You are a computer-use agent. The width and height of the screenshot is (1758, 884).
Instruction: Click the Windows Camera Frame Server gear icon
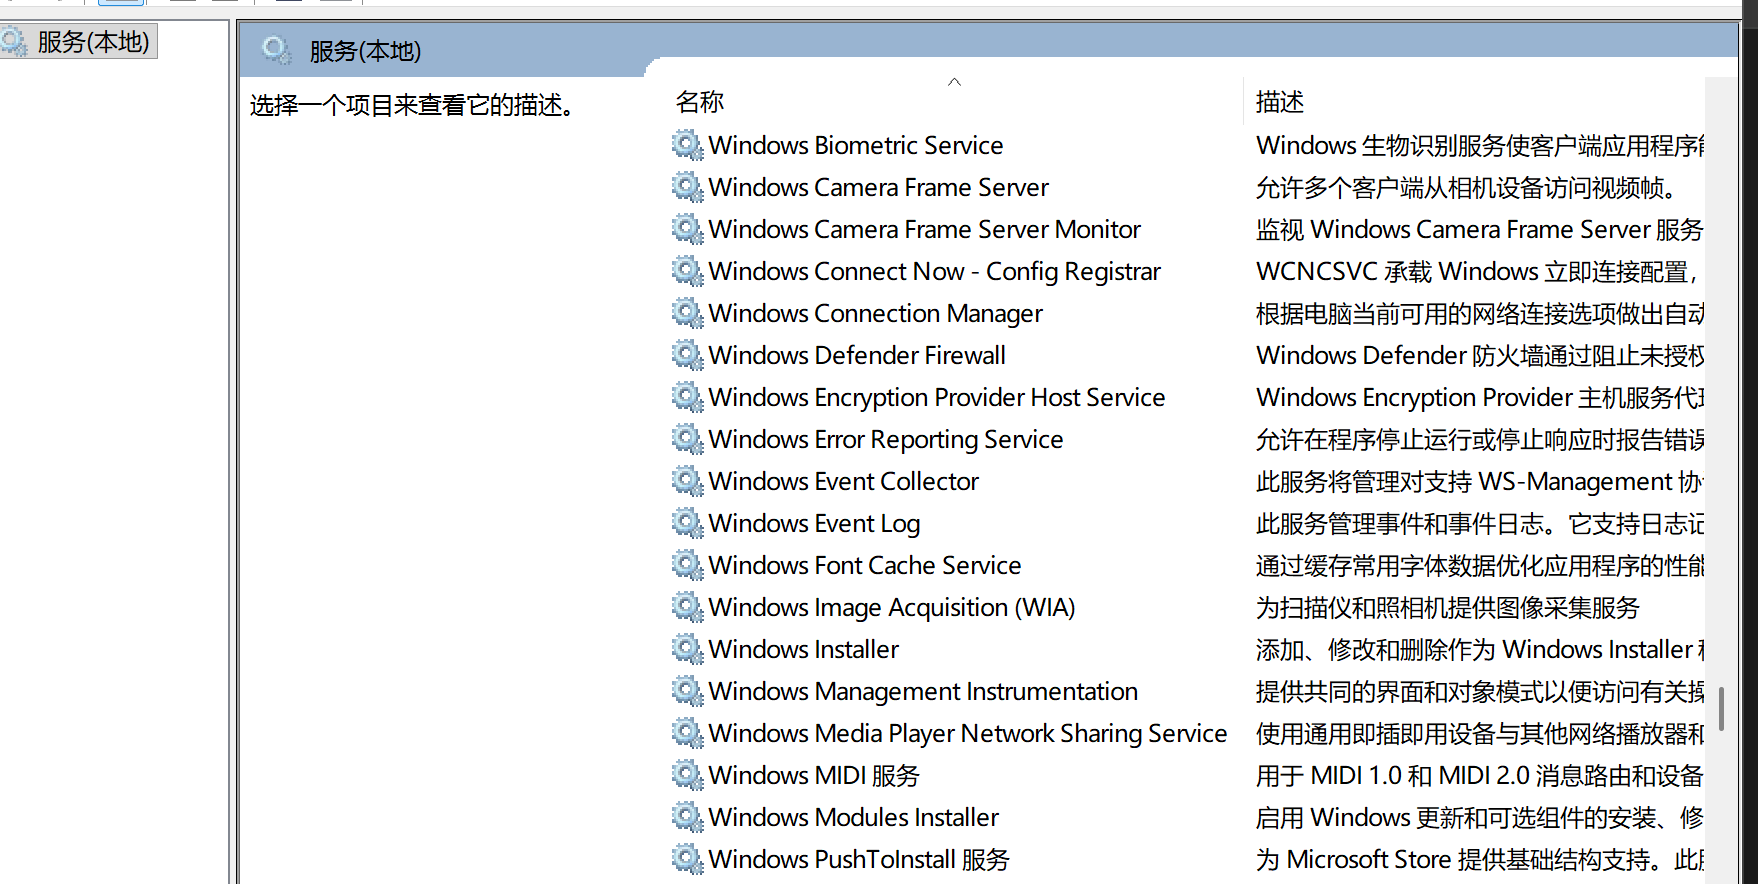(687, 187)
